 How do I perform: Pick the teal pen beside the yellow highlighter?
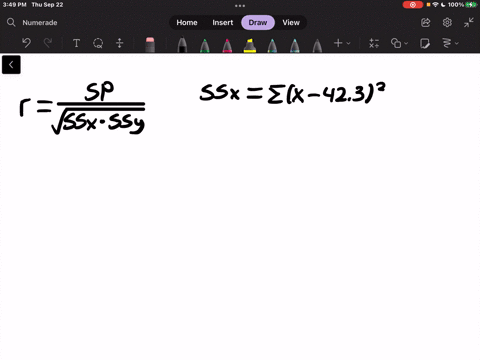pyautogui.click(x=272, y=45)
